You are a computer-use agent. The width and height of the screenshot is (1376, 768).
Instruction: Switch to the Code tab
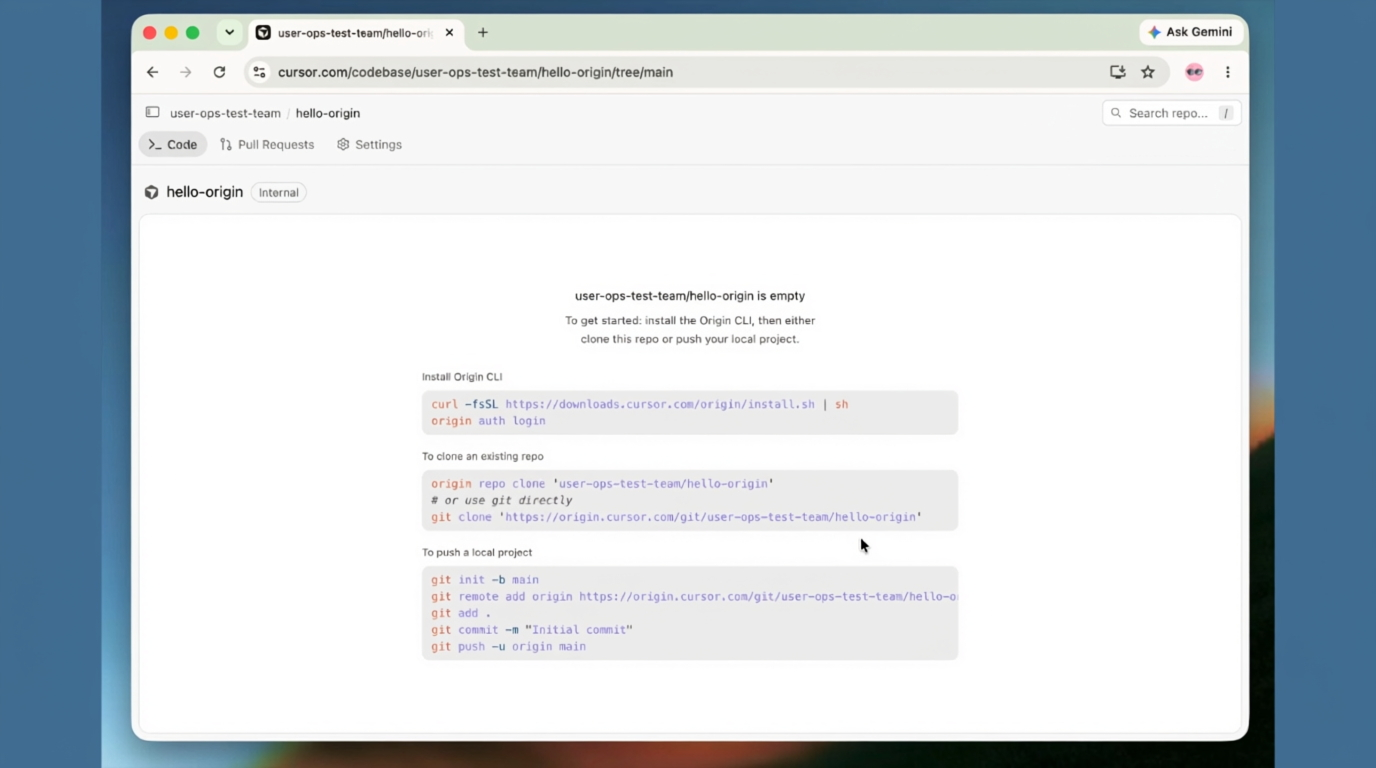click(173, 144)
